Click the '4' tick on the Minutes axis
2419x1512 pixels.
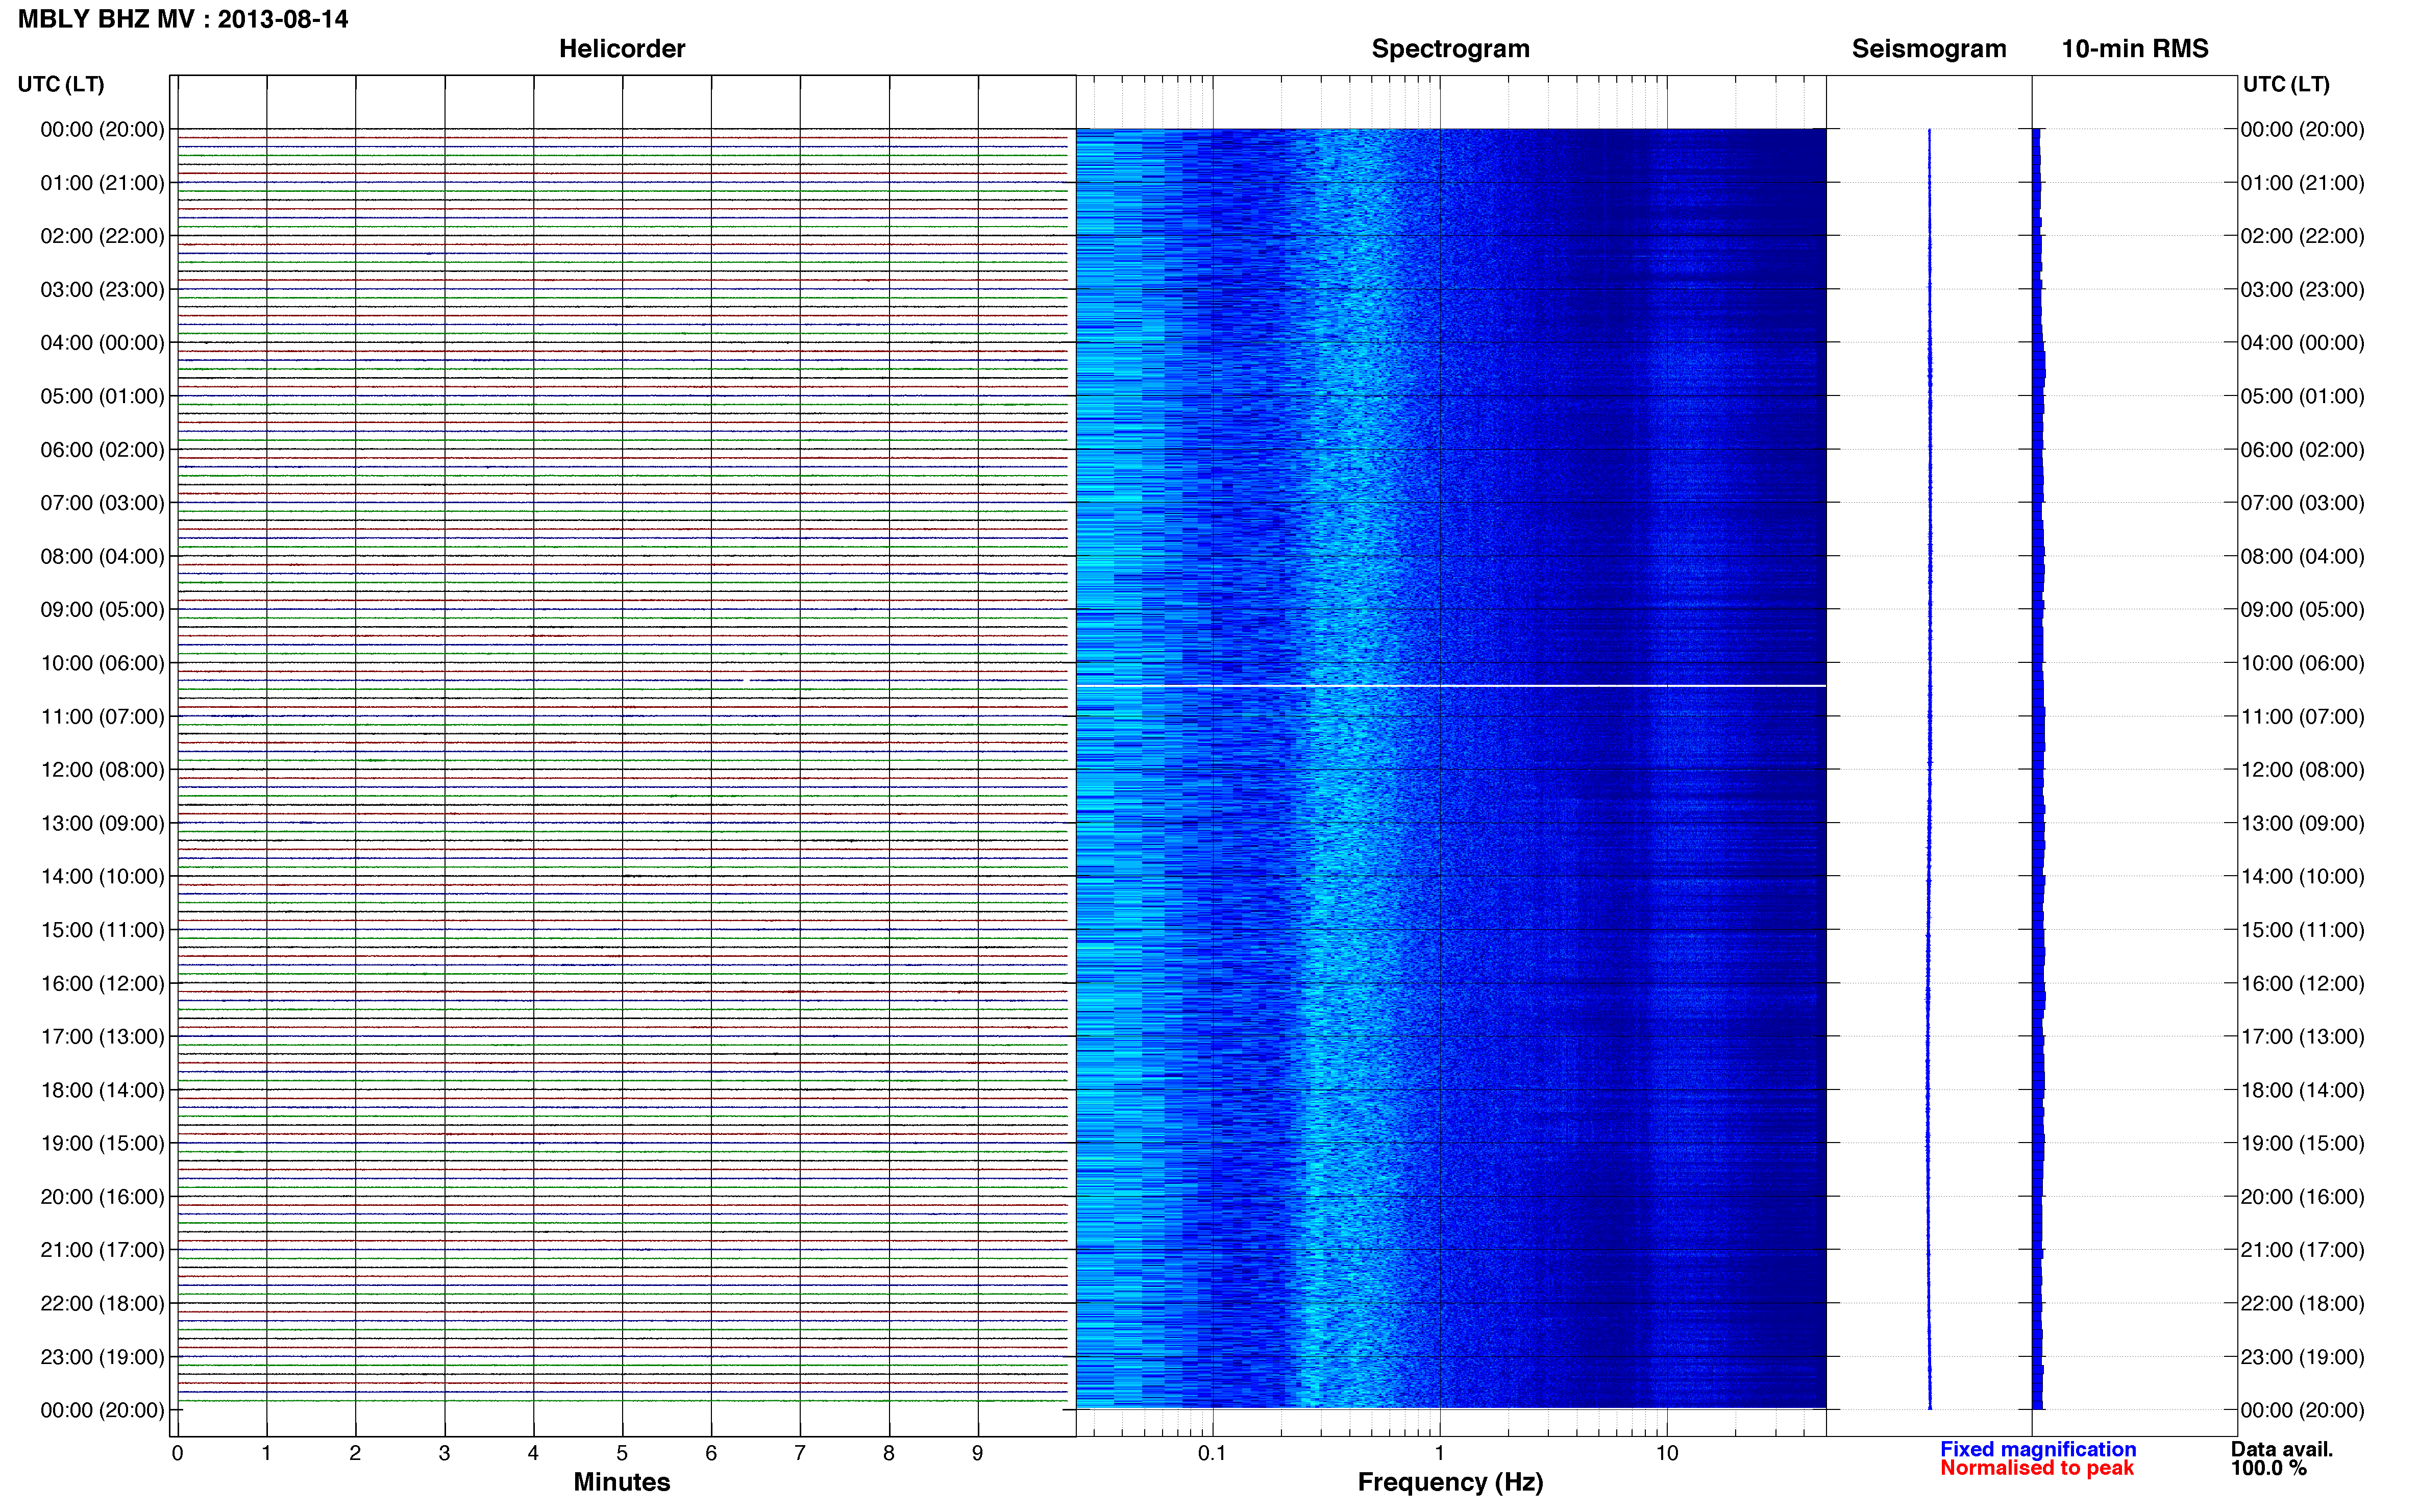[533, 1453]
